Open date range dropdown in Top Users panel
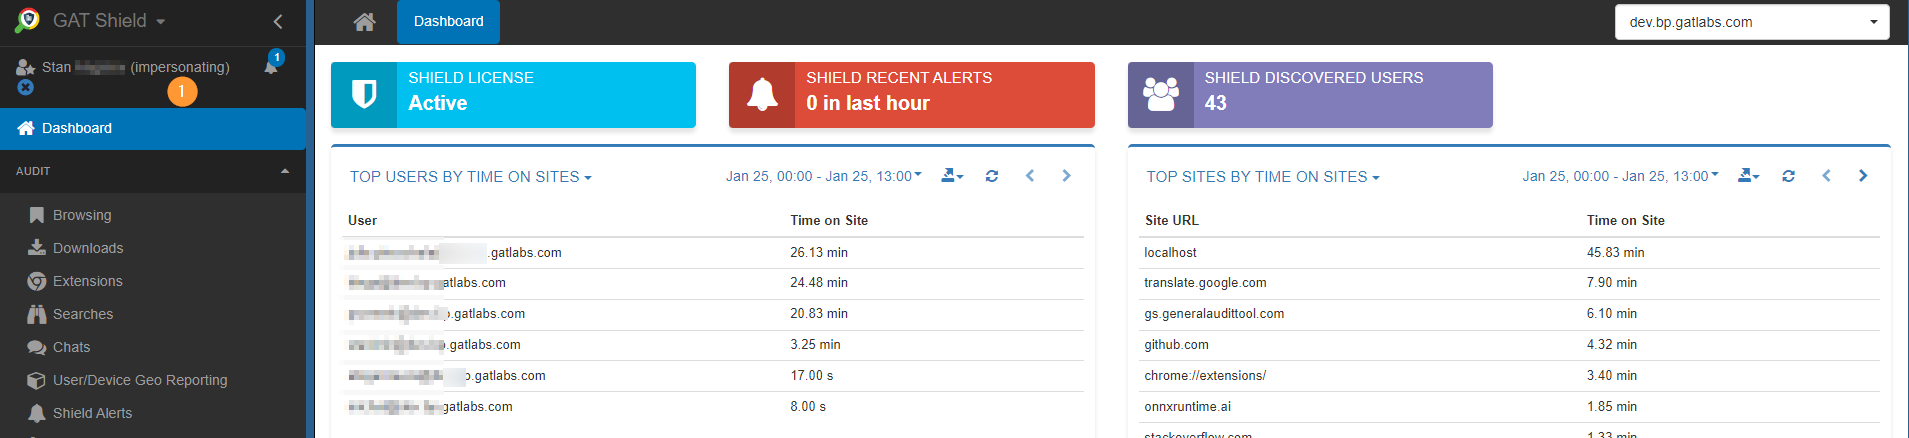 [x=824, y=176]
